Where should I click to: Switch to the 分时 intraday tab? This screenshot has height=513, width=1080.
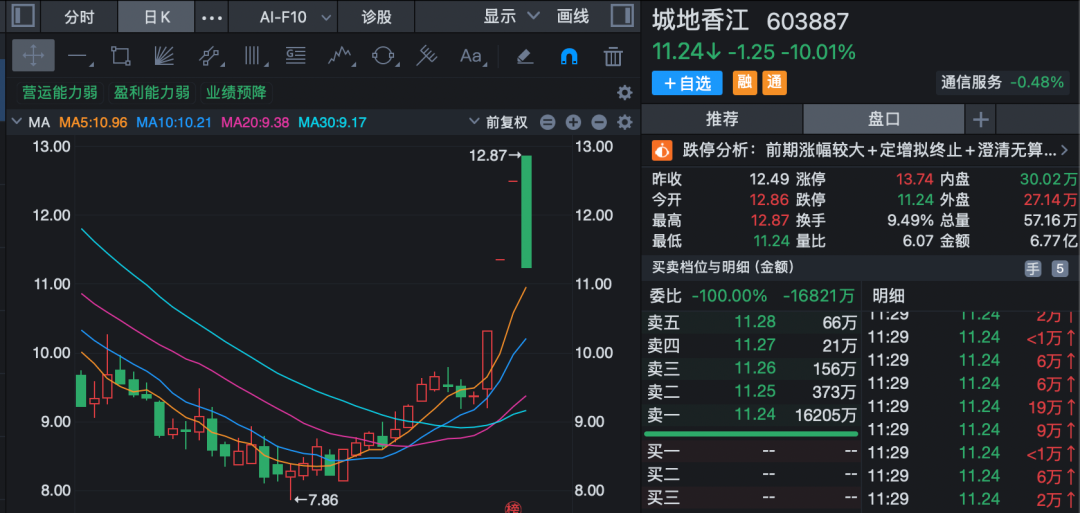[79, 17]
